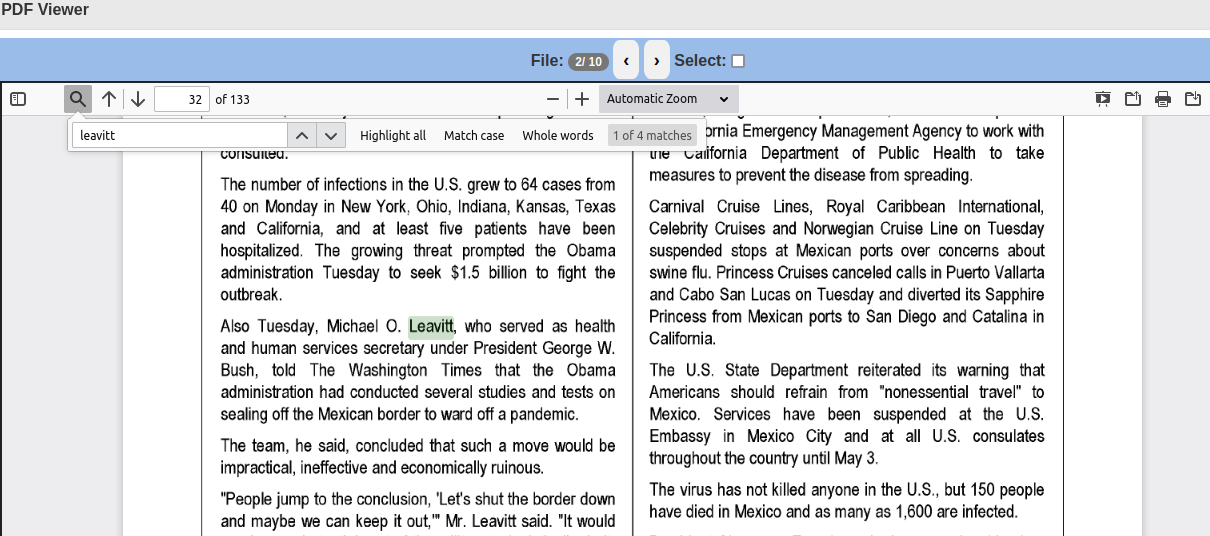Click 'of 133' page count label
This screenshot has width=1210, height=536.
tap(232, 99)
